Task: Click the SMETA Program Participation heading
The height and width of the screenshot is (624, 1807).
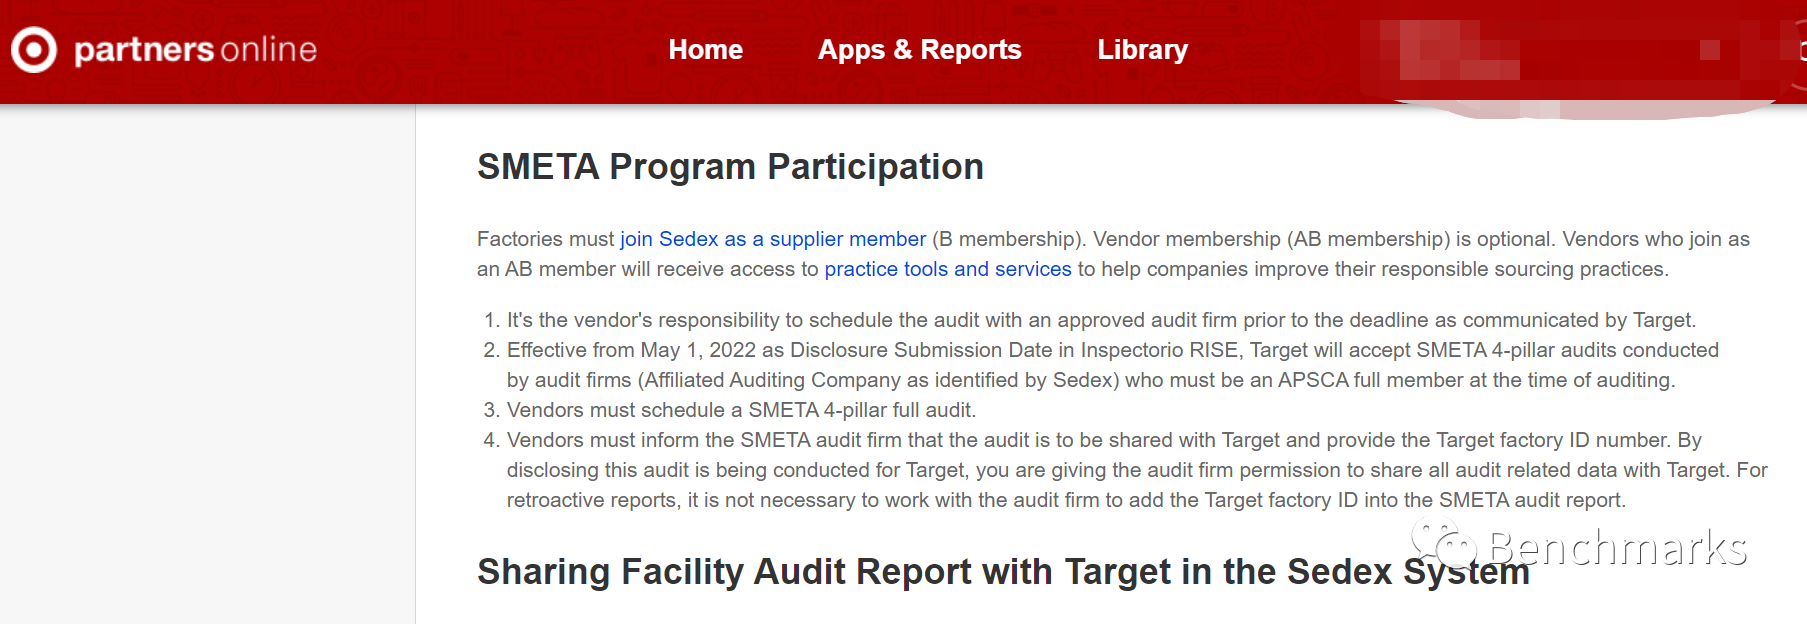Action: coord(730,167)
